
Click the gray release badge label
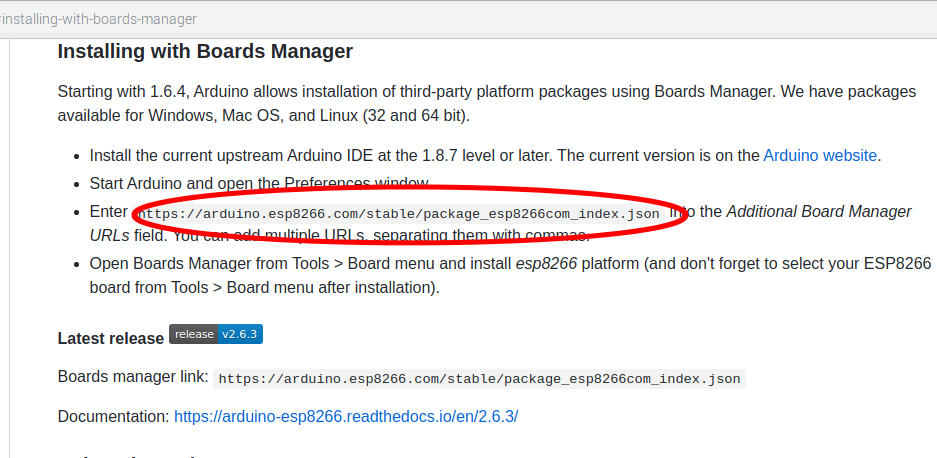pyautogui.click(x=194, y=334)
